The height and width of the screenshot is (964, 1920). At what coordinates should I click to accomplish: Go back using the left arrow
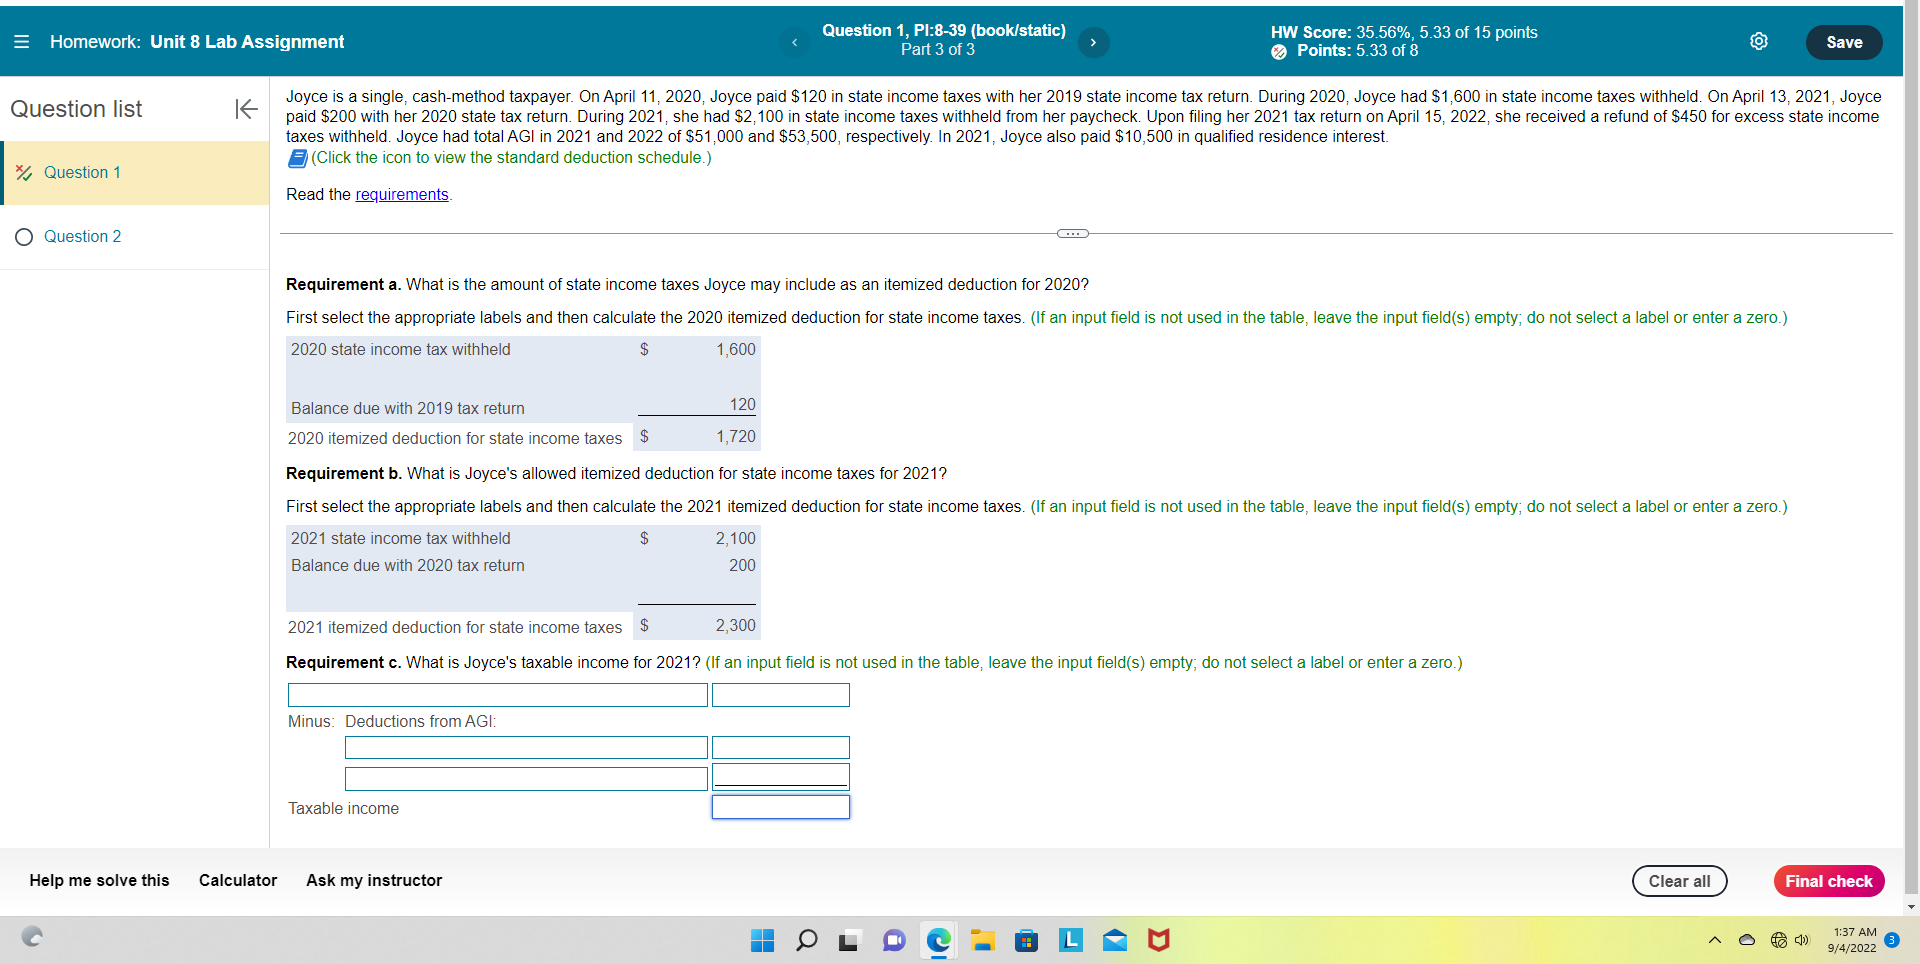pyautogui.click(x=794, y=42)
